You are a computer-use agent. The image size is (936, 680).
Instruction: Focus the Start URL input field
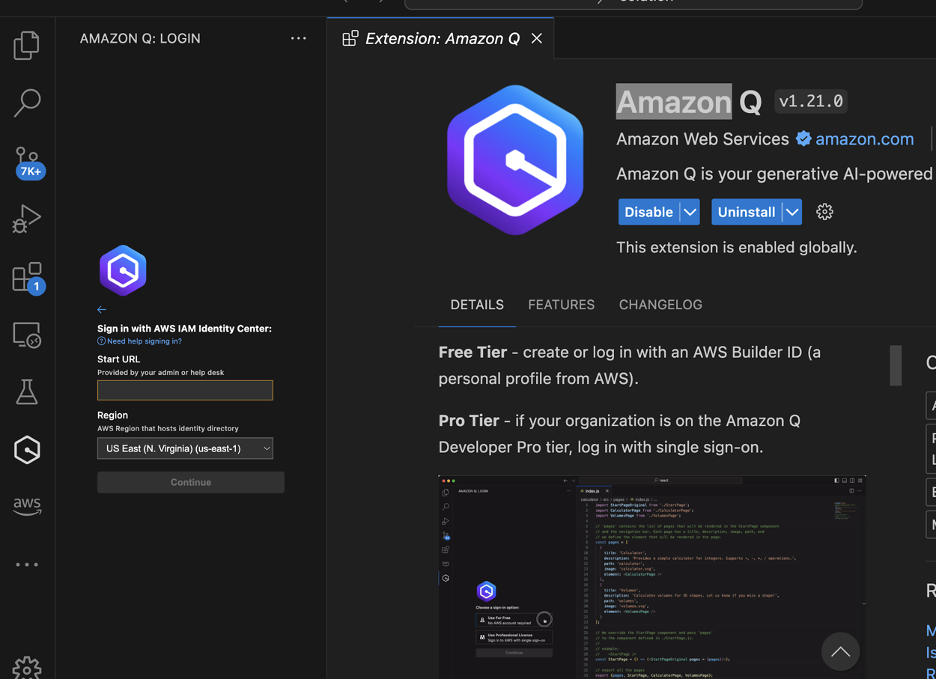click(185, 390)
